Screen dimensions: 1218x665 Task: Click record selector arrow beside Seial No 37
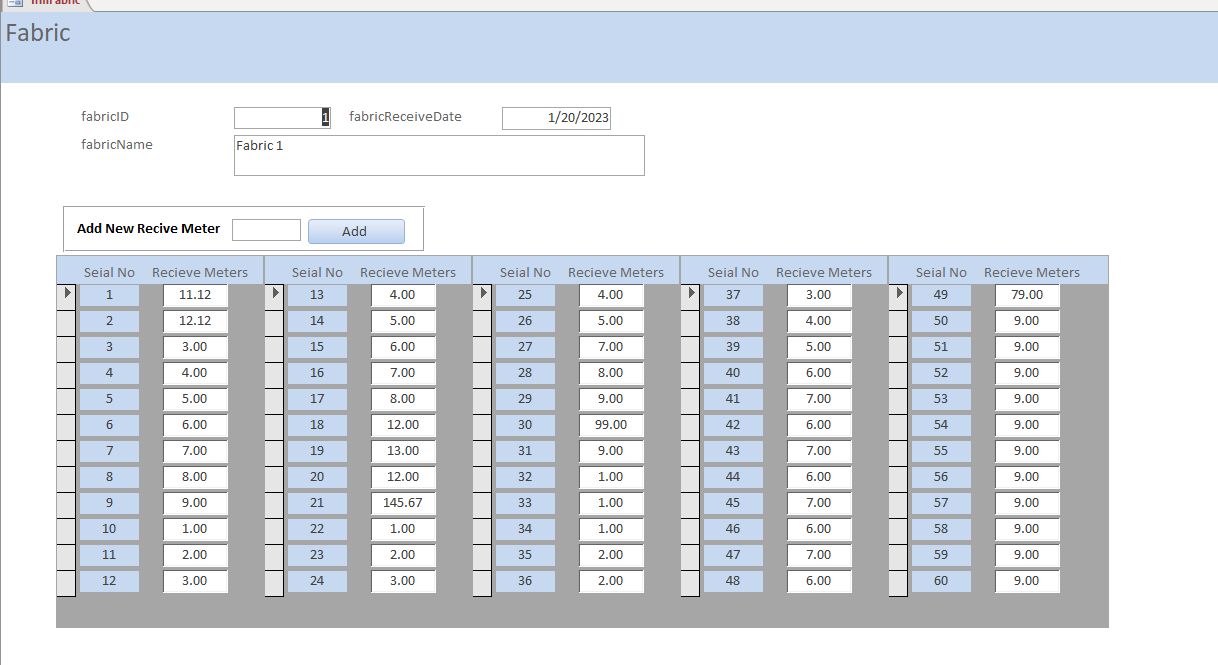(690, 294)
